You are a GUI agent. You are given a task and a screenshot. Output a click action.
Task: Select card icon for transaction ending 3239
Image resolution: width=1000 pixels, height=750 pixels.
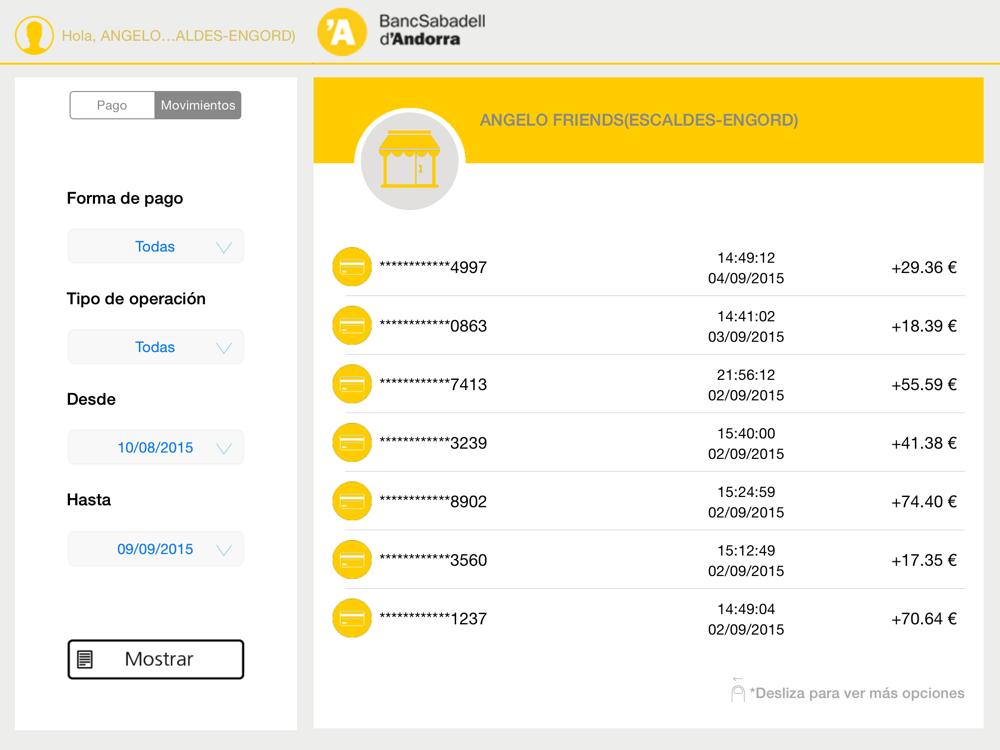[352, 443]
